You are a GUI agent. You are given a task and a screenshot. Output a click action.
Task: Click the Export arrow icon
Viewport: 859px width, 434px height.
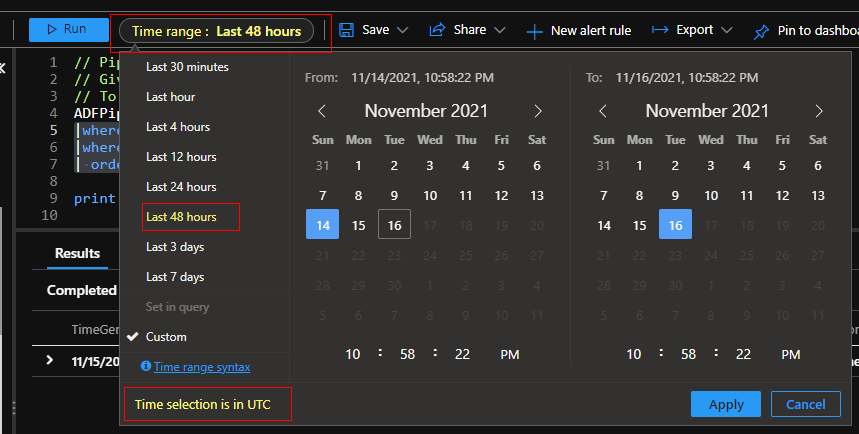tap(660, 30)
